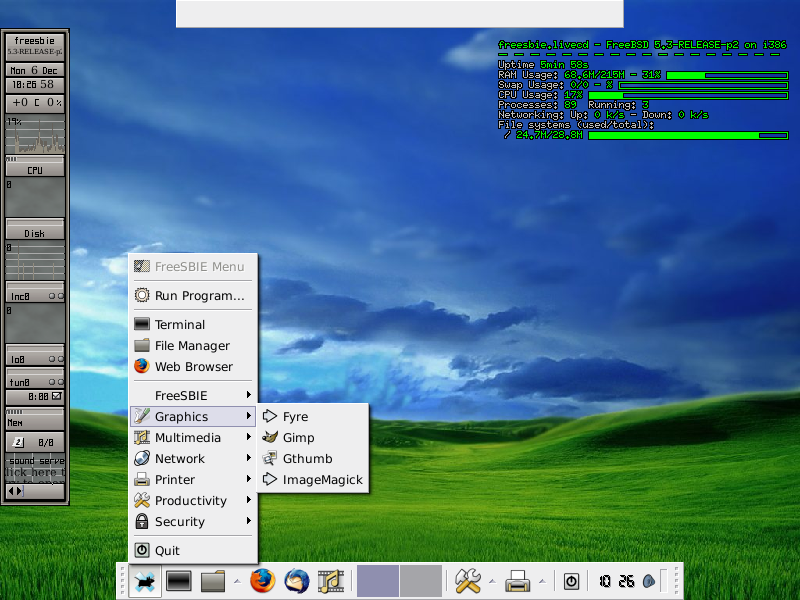800x600 pixels.
Task: Click the Graphics pencil icon in menu
Action: pos(142,416)
